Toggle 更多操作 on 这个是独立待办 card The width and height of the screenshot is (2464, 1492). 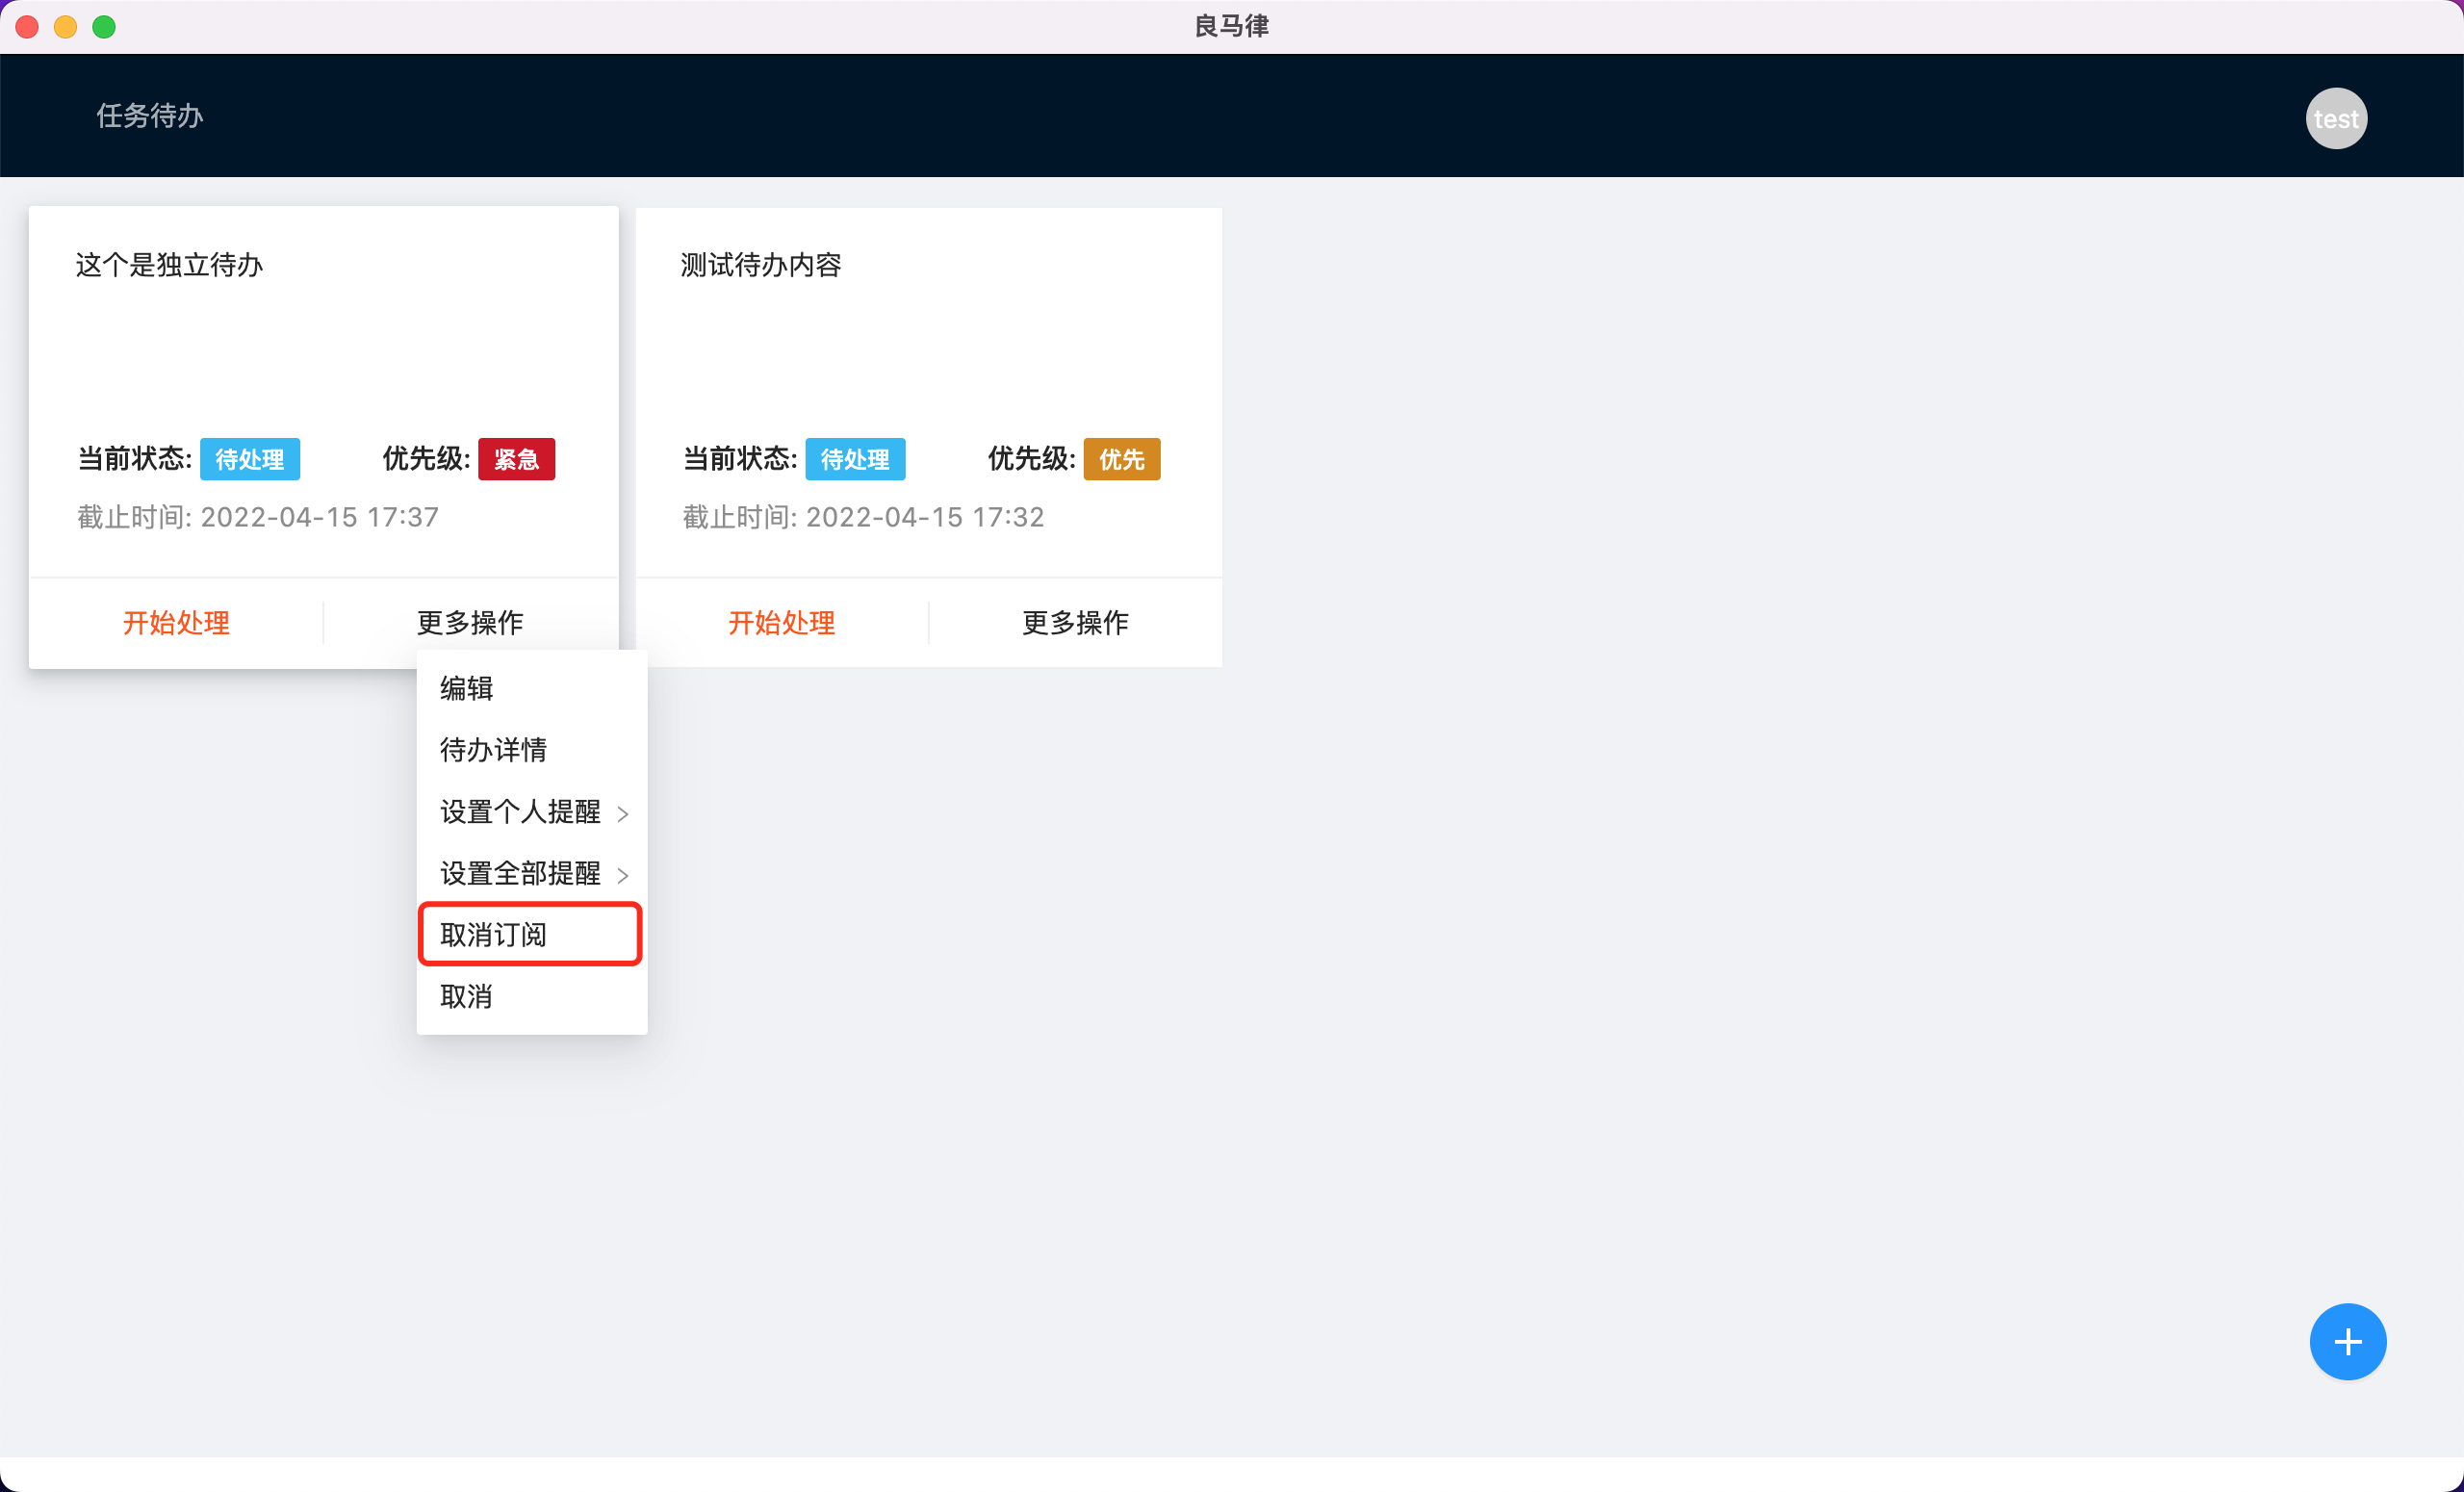[470, 623]
